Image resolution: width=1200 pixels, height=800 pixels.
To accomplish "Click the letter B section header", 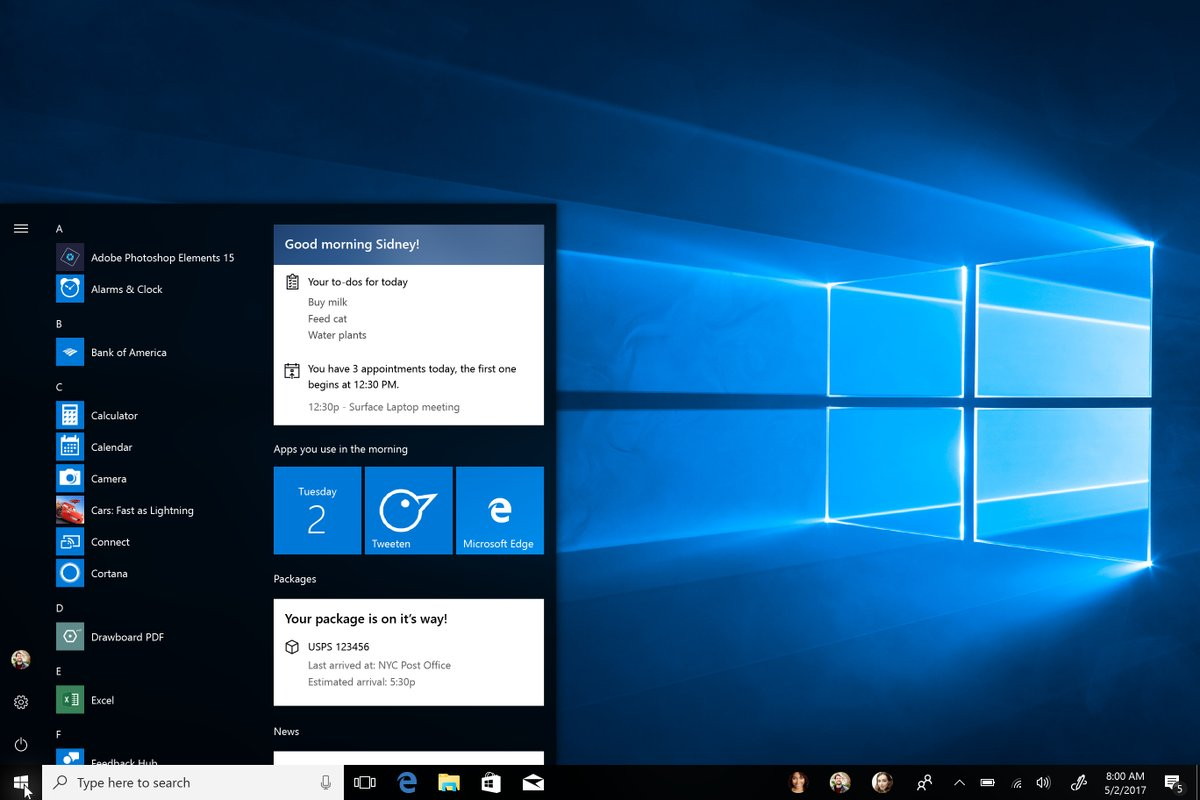I will [x=59, y=324].
